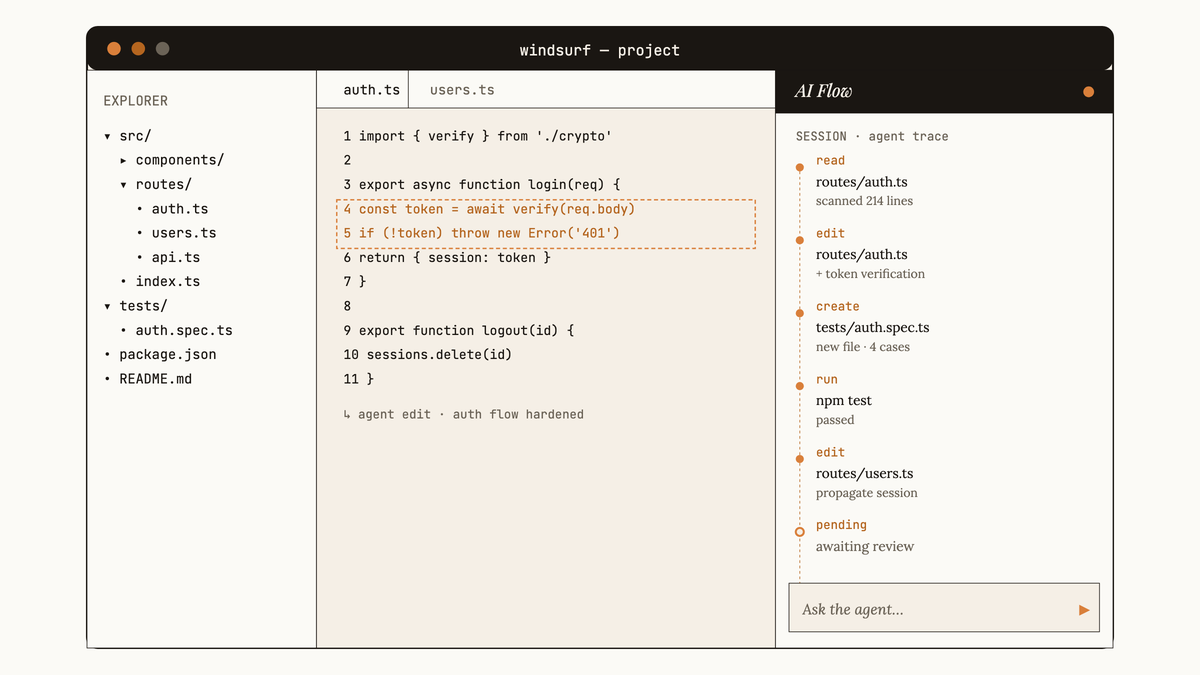Click highlighted line 5 throw new Error

tap(482, 233)
